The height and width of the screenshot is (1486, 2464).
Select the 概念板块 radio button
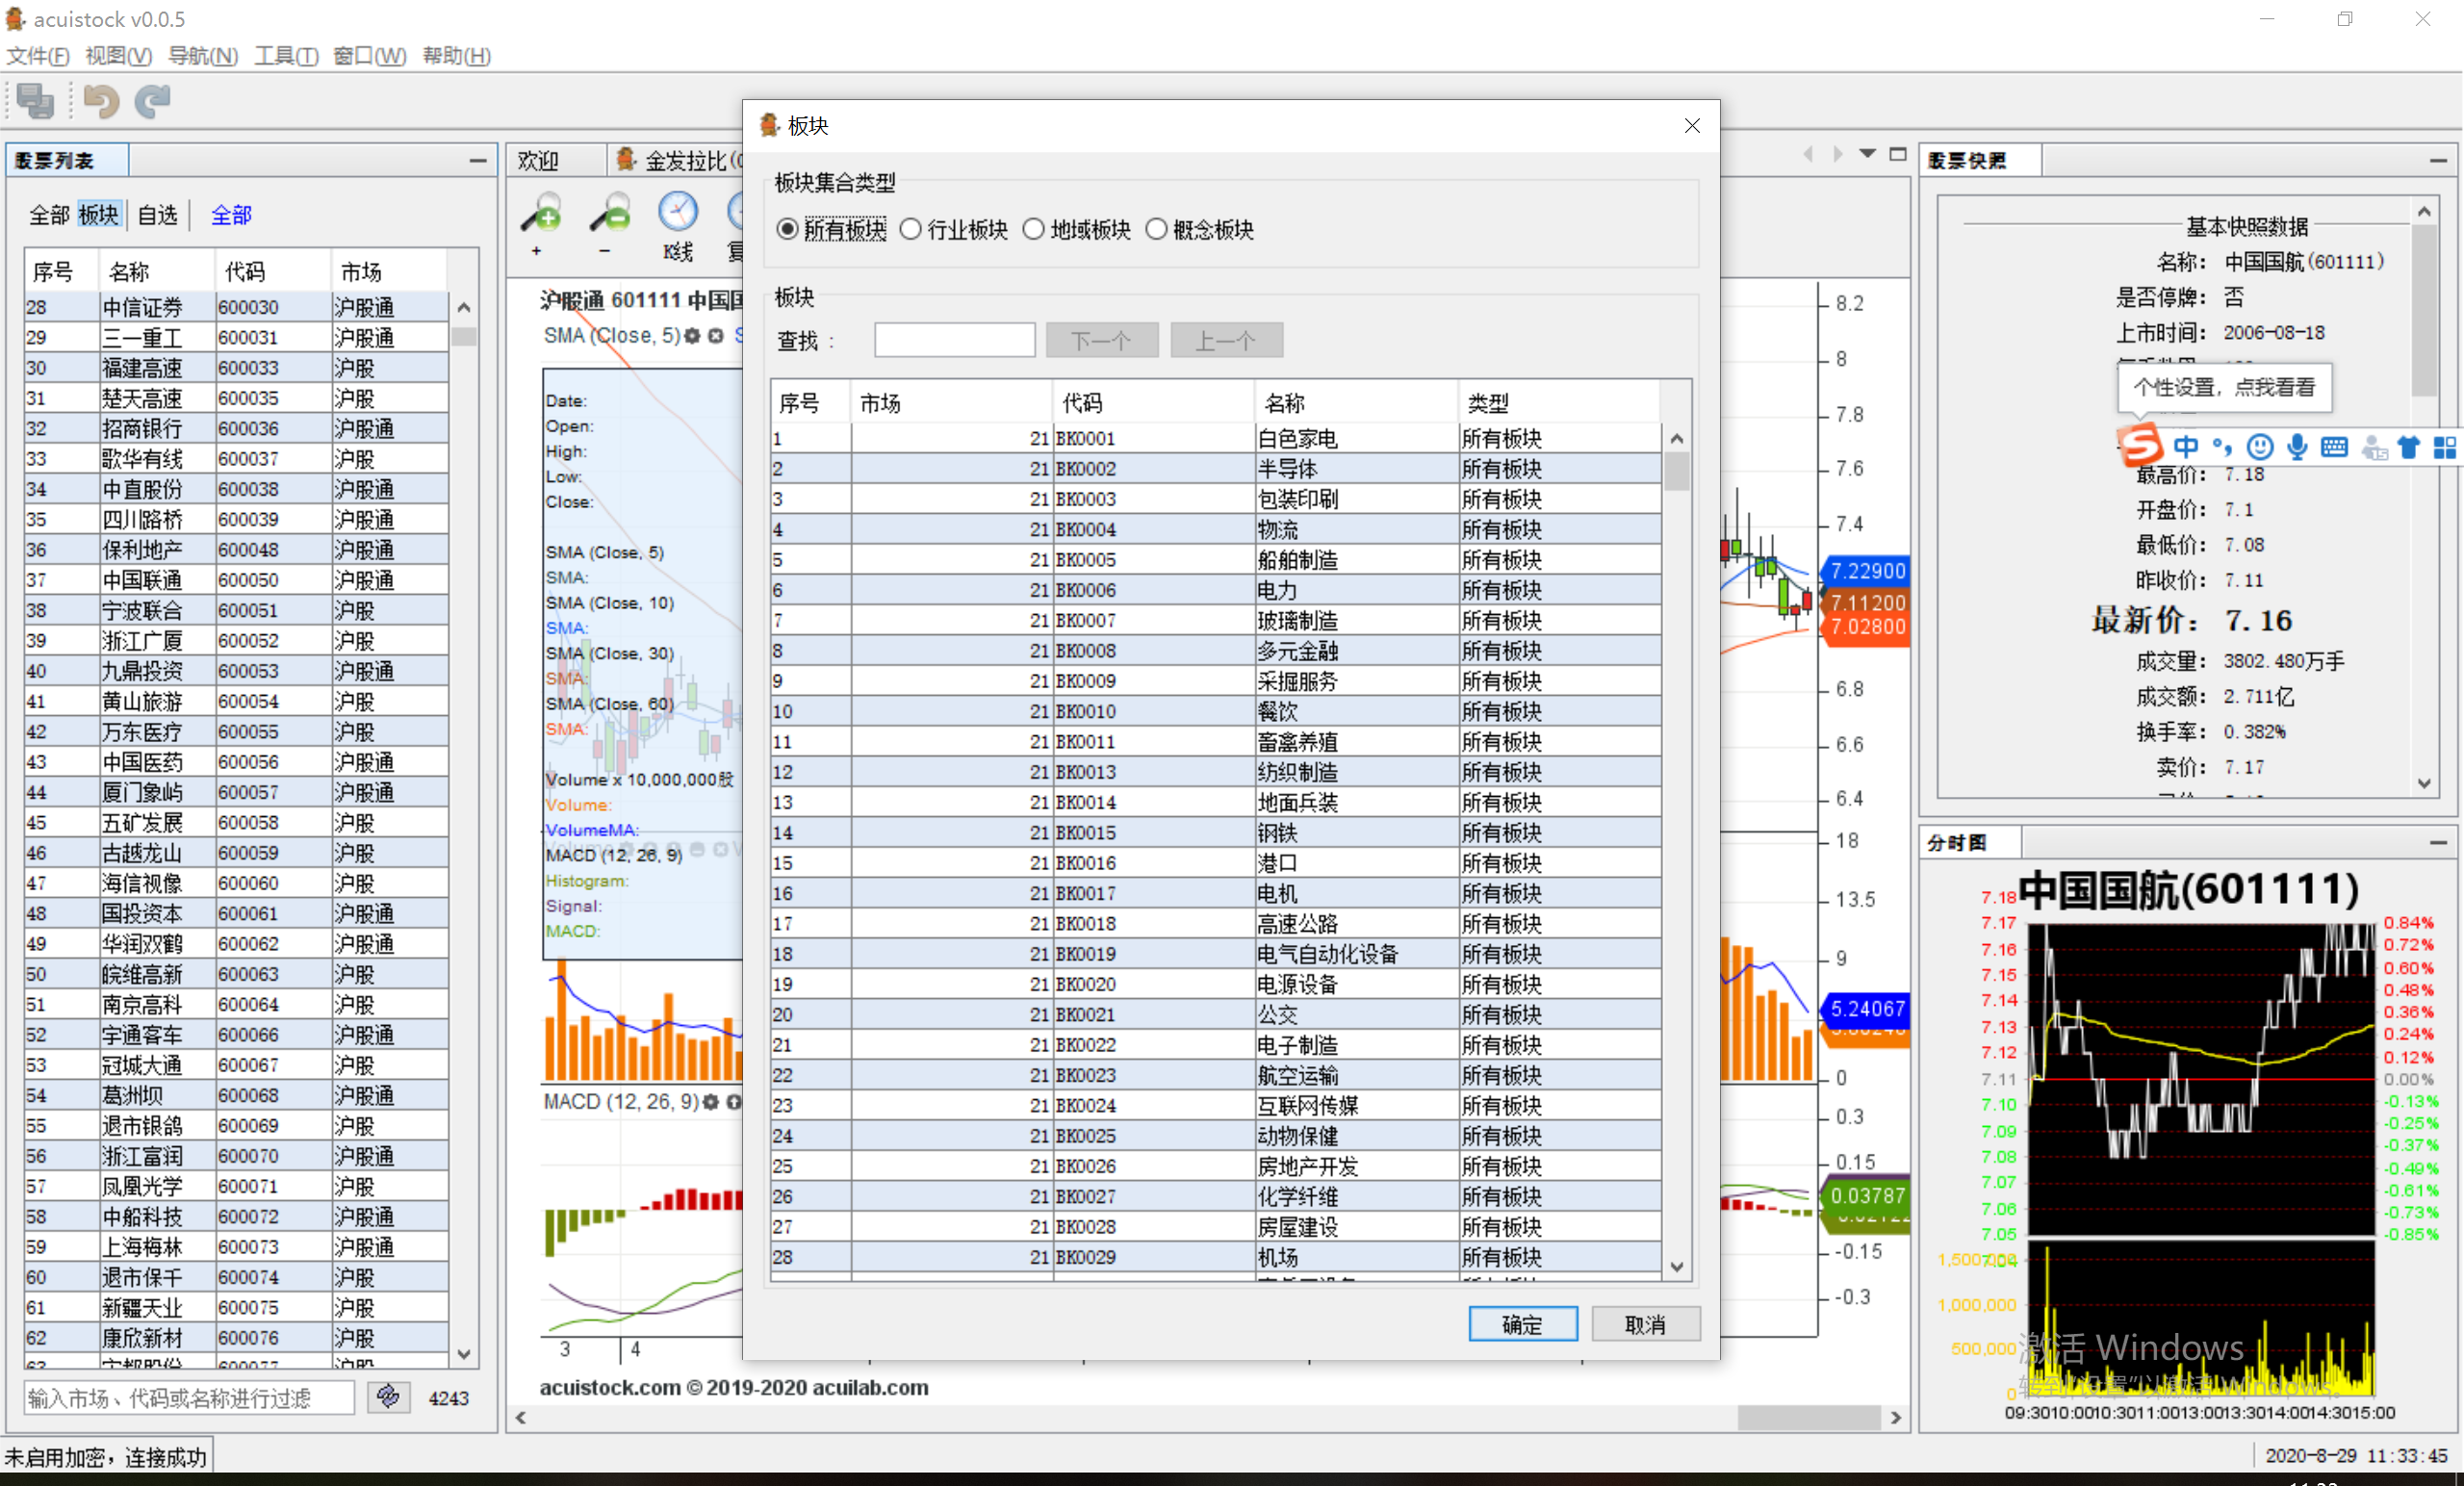point(1156,230)
